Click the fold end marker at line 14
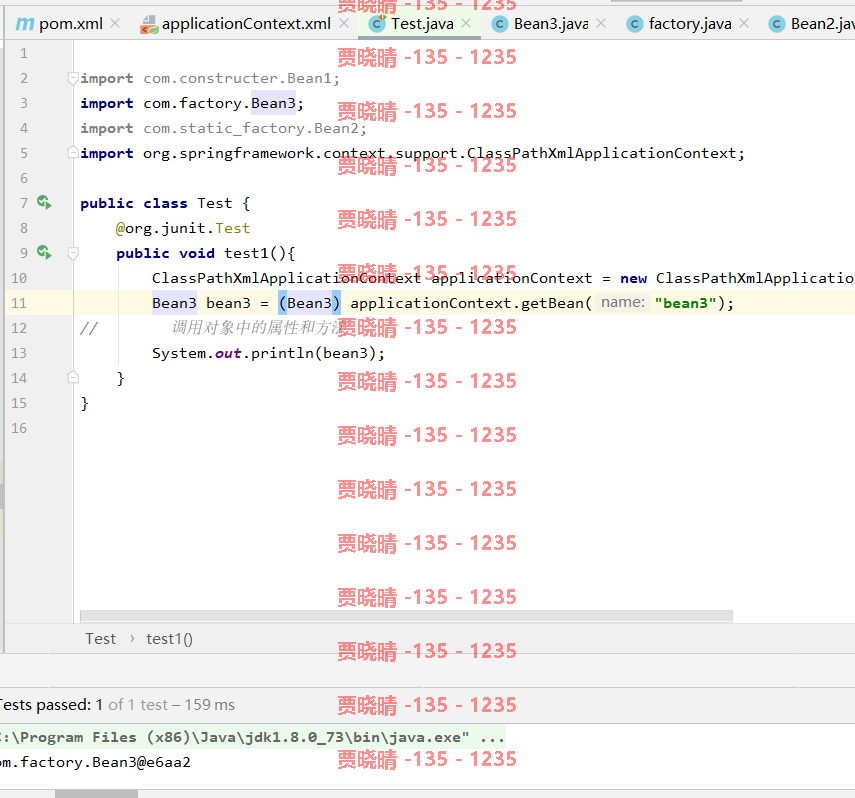This screenshot has height=798, width=855. [73, 377]
